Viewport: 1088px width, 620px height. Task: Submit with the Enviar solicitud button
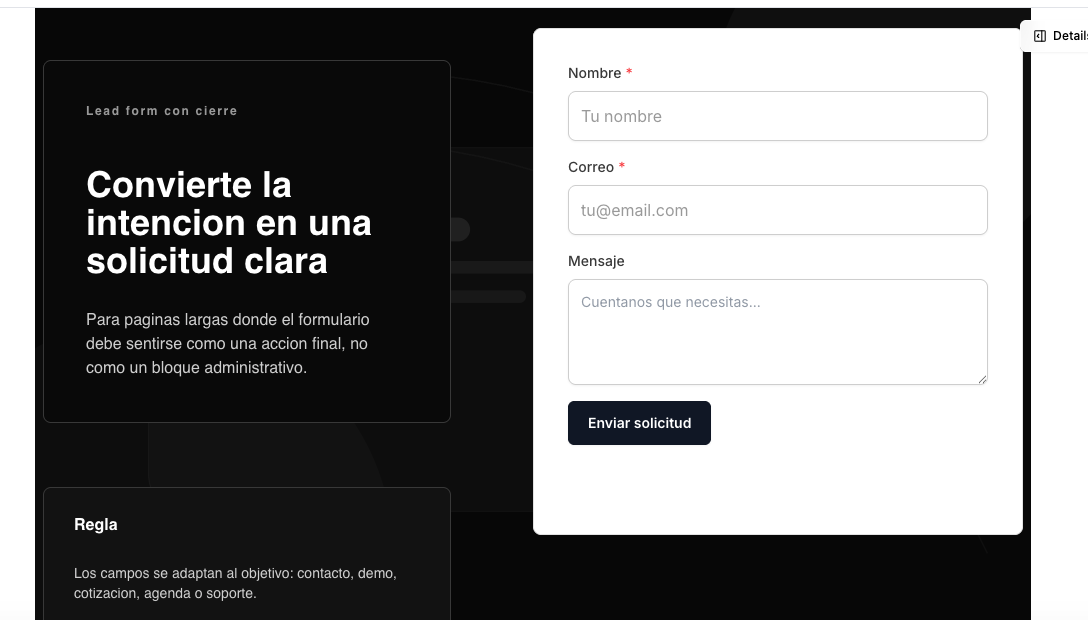click(639, 423)
